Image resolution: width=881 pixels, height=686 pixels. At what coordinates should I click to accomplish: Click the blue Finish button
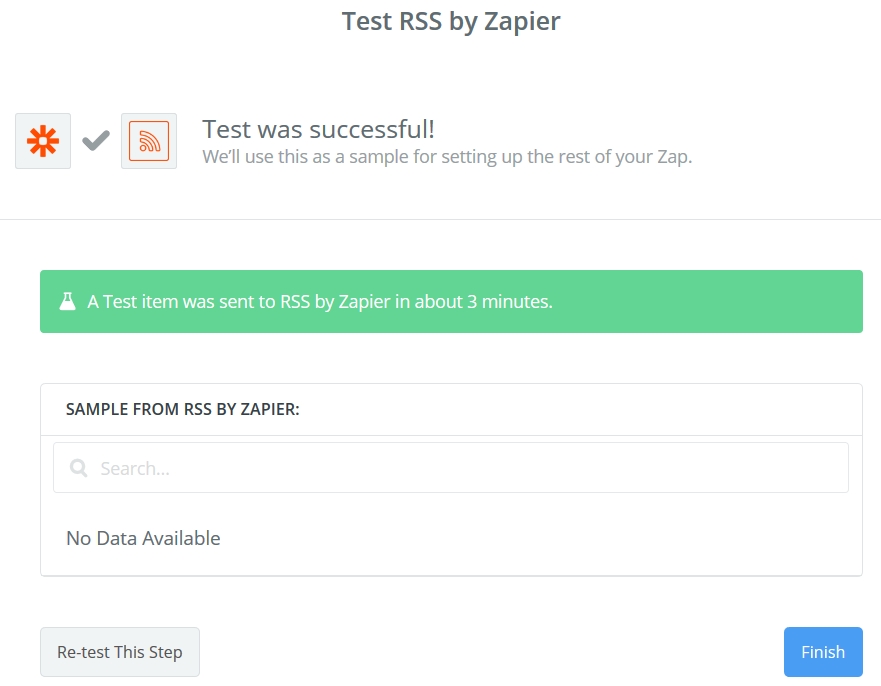[823, 652]
